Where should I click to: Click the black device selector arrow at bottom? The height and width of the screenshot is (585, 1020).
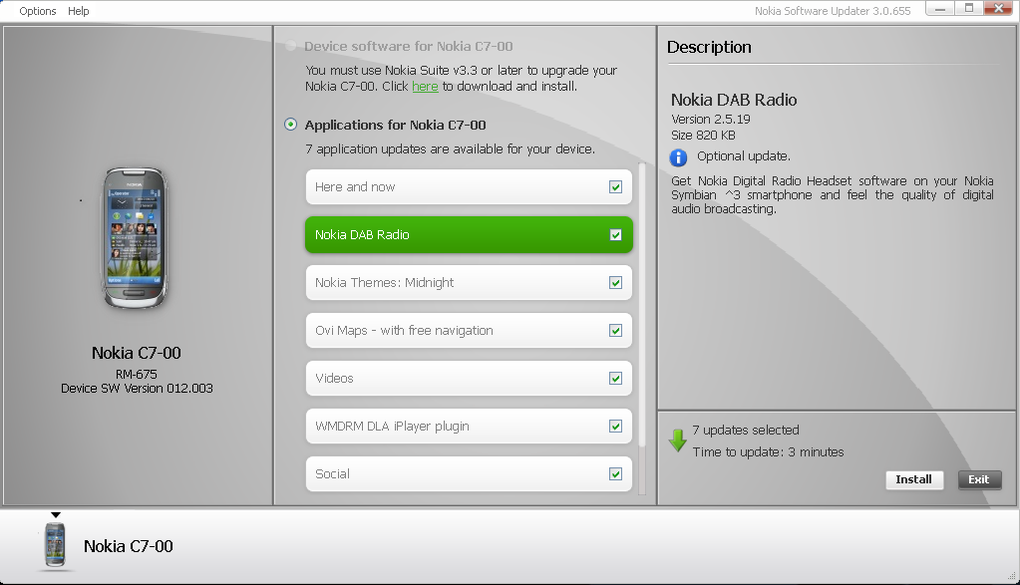[56, 515]
